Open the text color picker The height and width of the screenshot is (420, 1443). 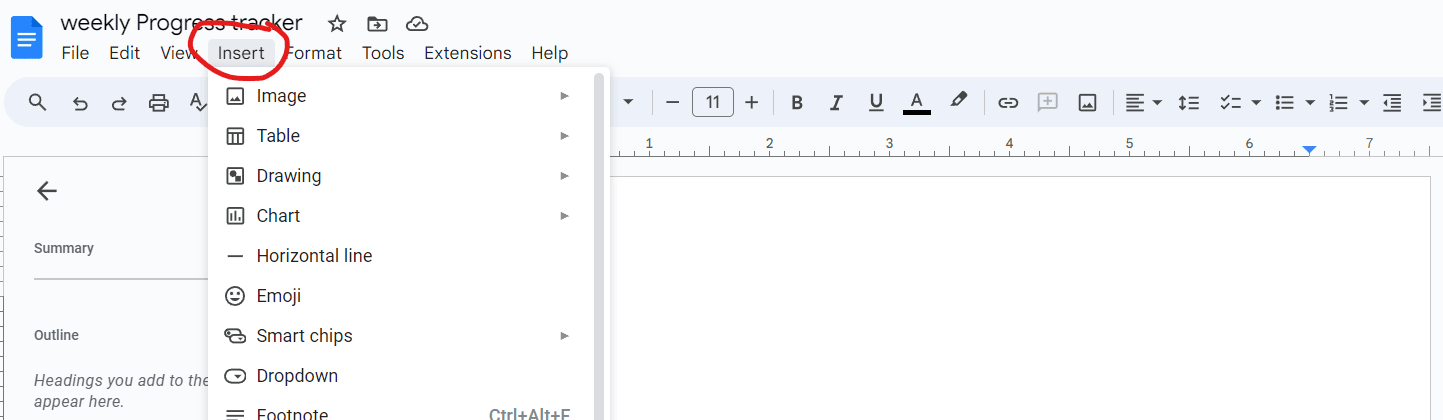pos(916,102)
